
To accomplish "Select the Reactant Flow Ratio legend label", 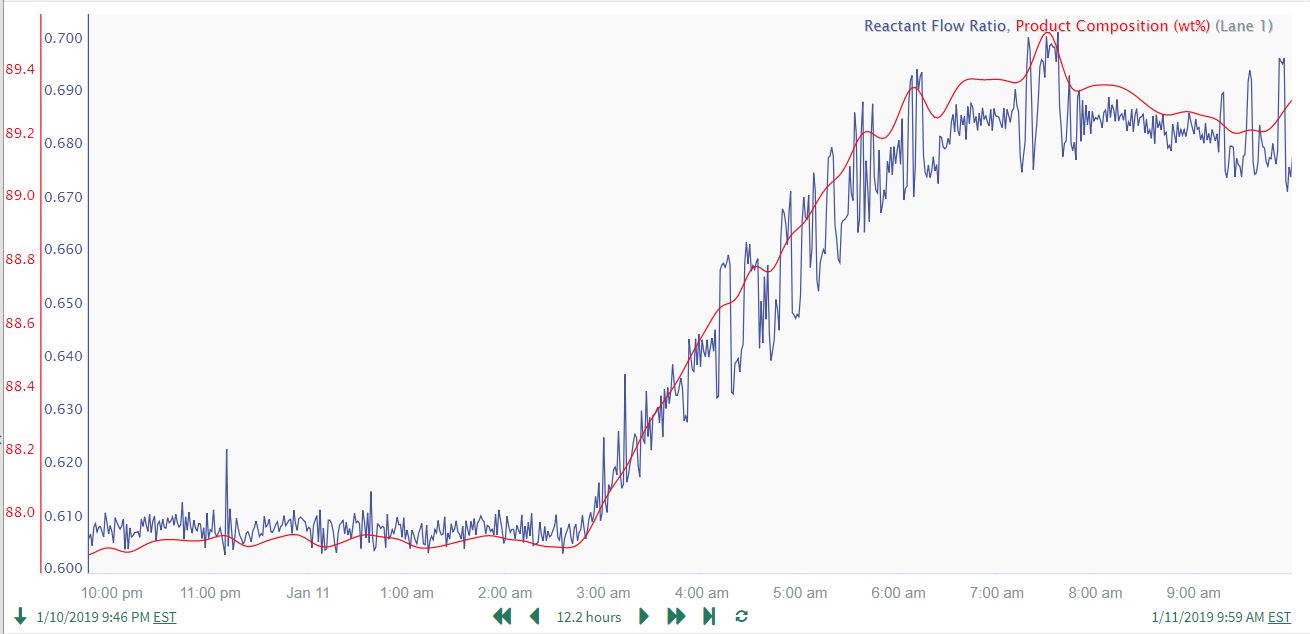I will 936,26.
